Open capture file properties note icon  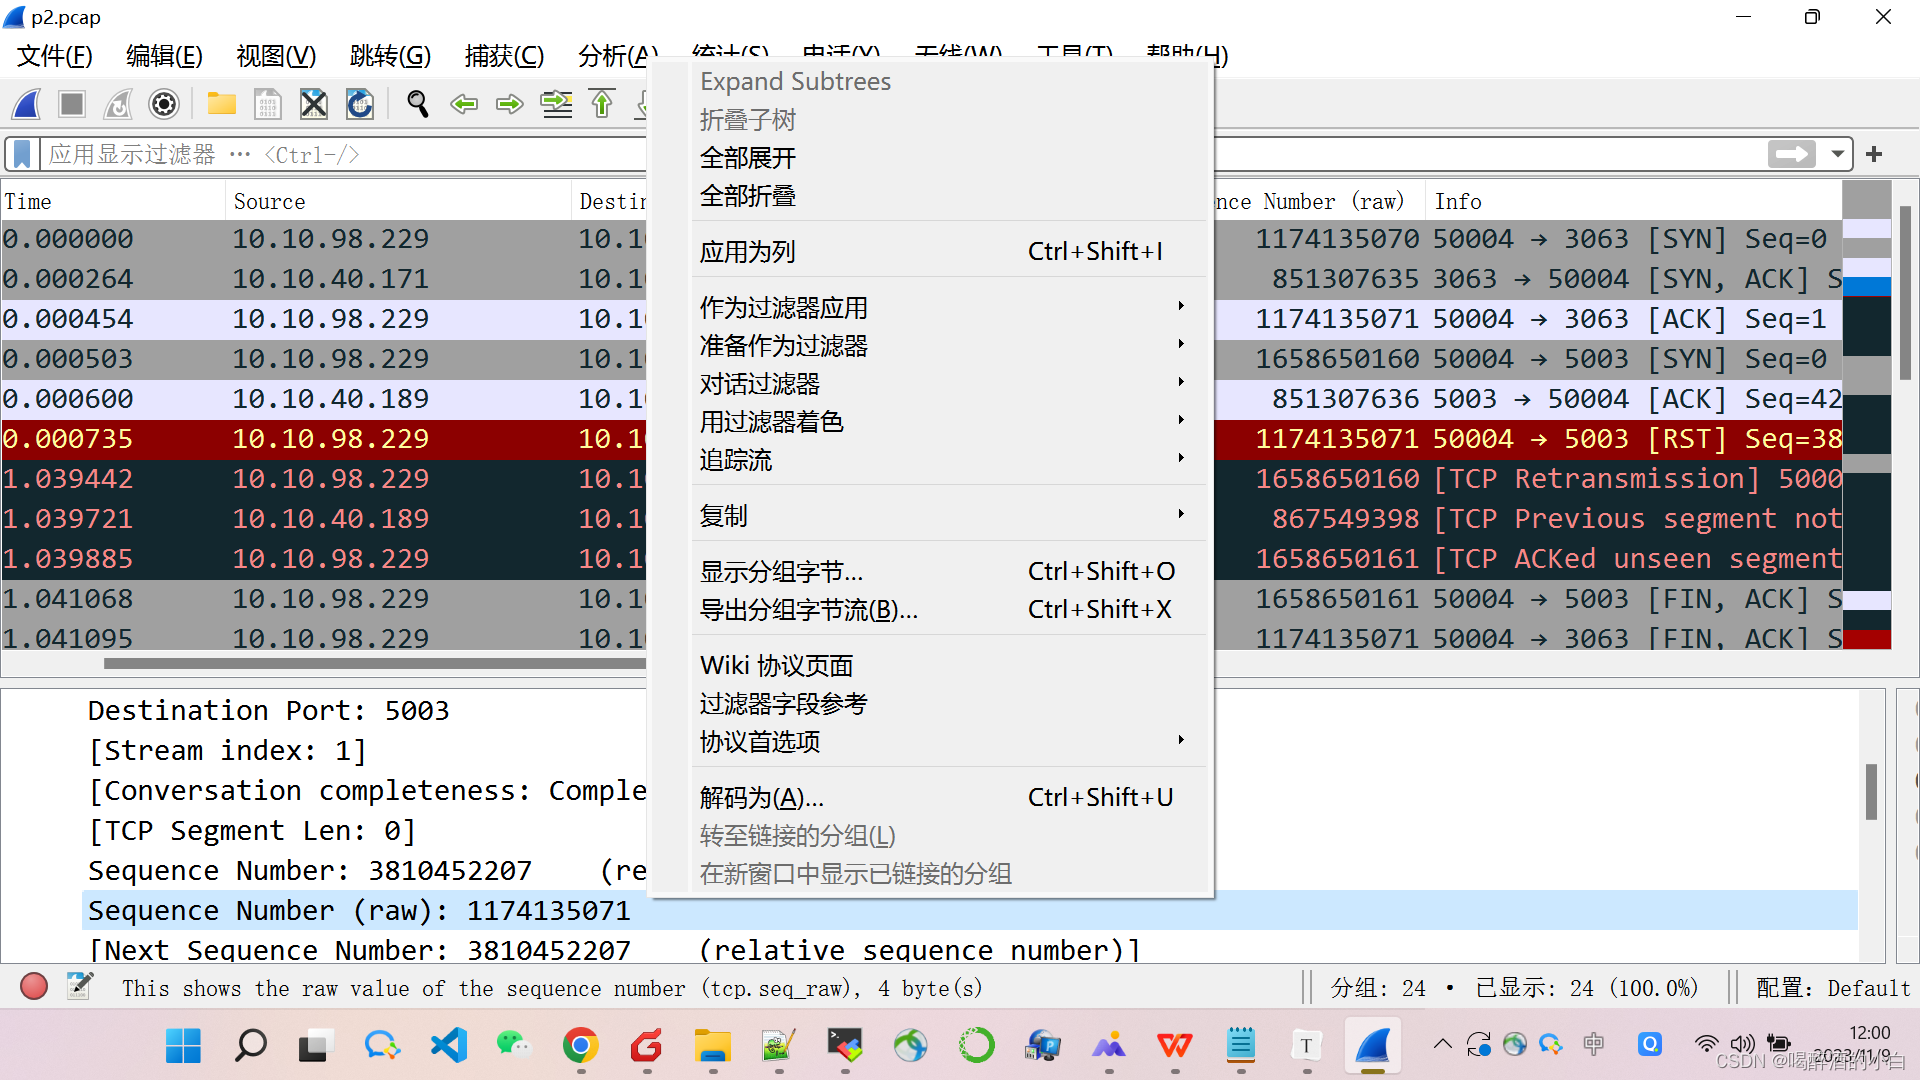(x=80, y=987)
